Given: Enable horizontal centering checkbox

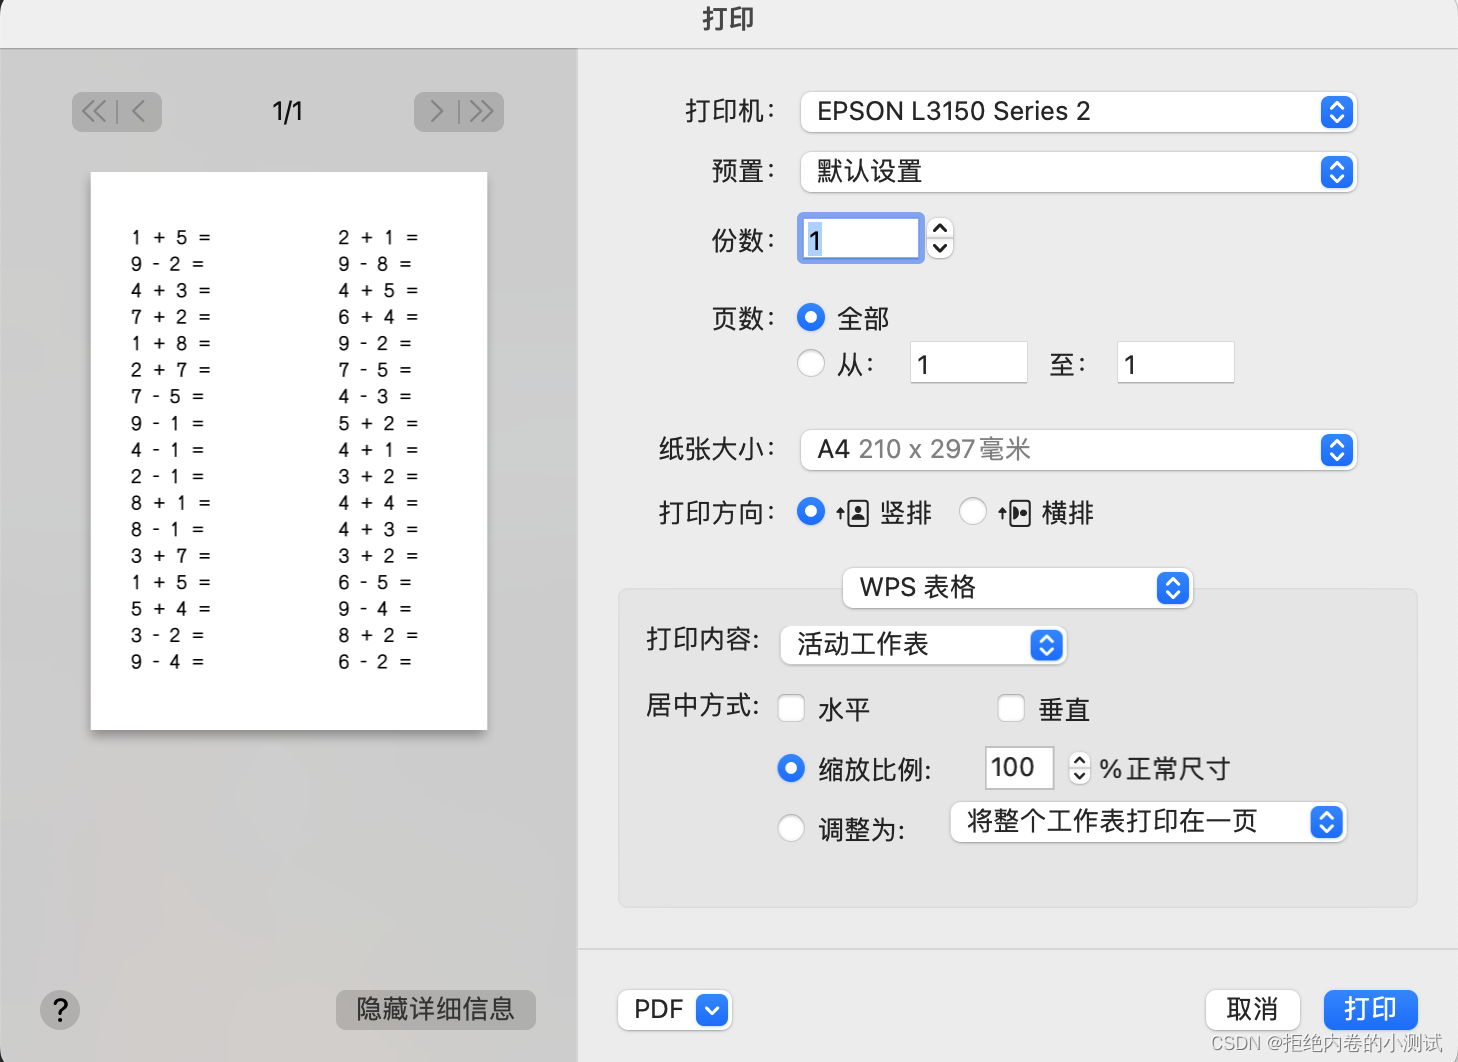Looking at the screenshot, I should 791,708.
